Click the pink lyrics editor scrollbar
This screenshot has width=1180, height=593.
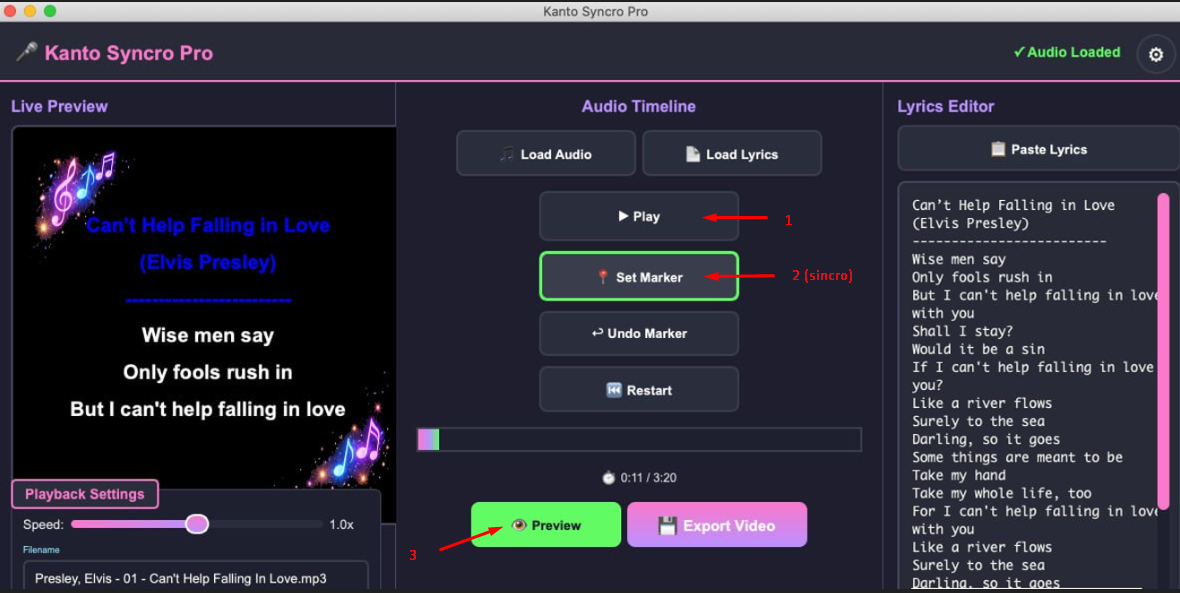[x=1163, y=350]
